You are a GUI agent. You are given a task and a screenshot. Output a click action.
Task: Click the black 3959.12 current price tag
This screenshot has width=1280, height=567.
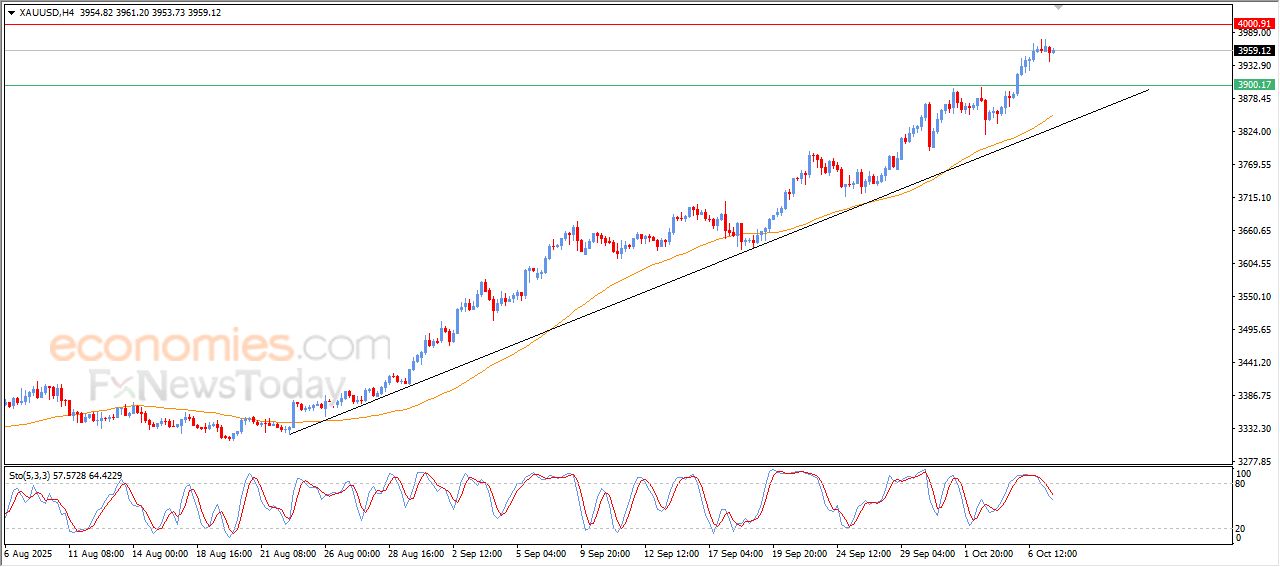click(1253, 50)
